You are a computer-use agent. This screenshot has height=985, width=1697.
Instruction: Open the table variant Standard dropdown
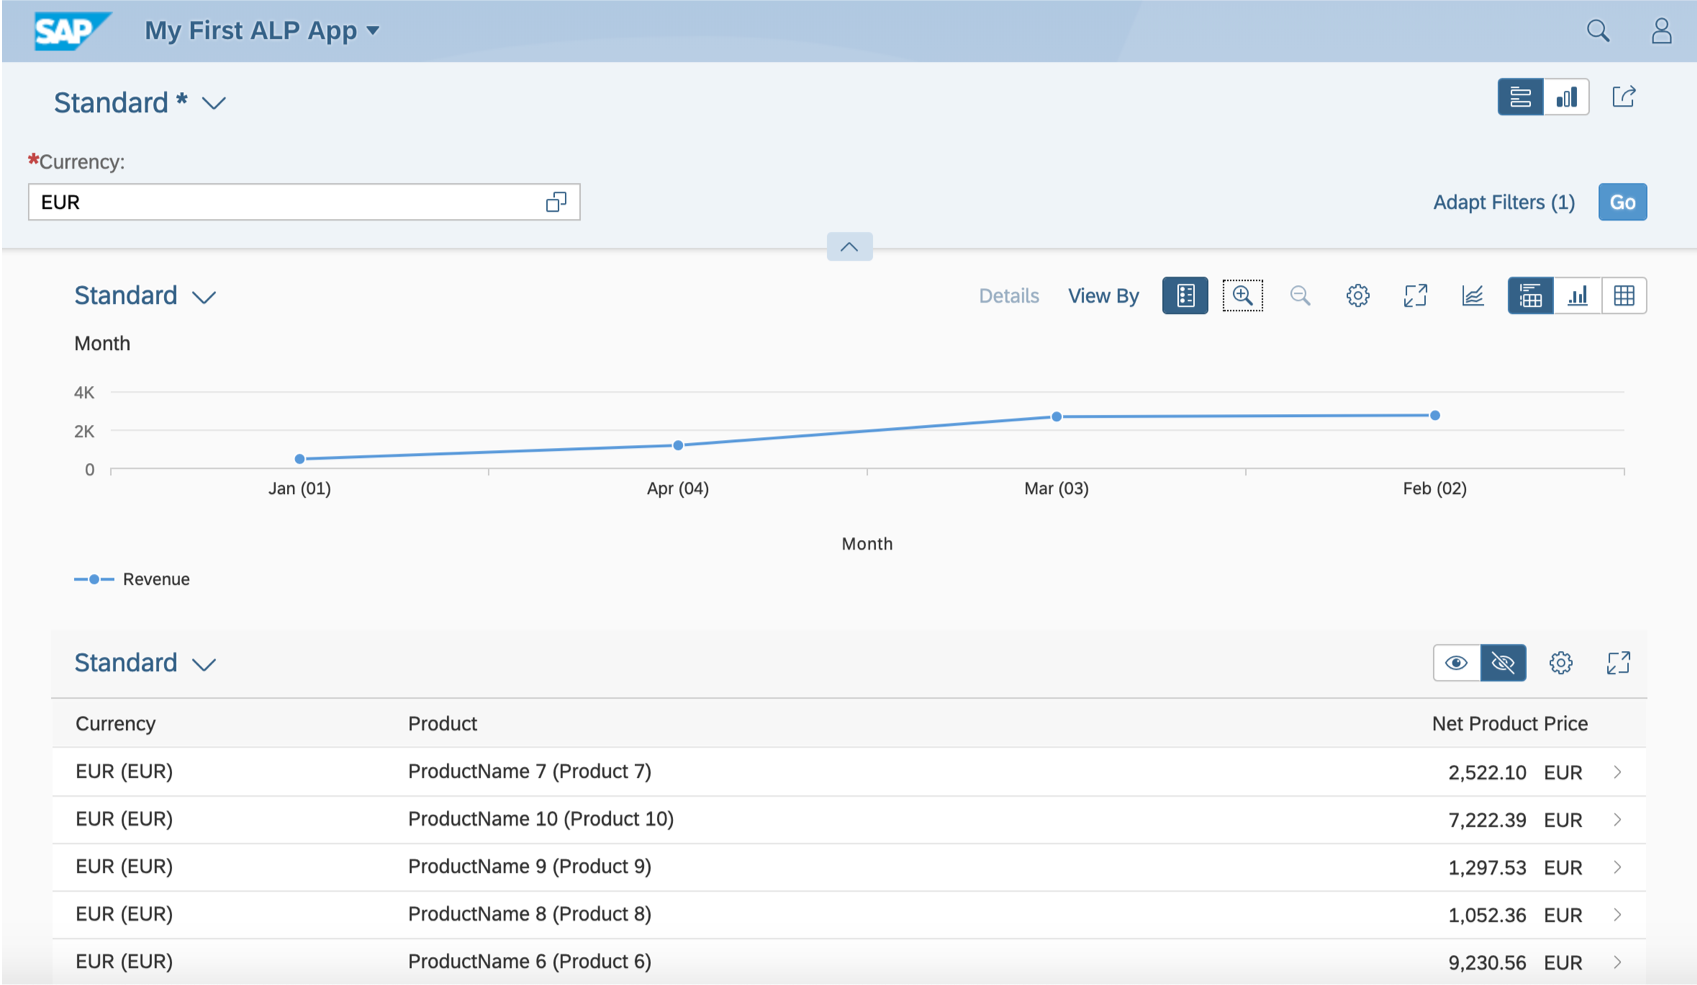point(145,663)
